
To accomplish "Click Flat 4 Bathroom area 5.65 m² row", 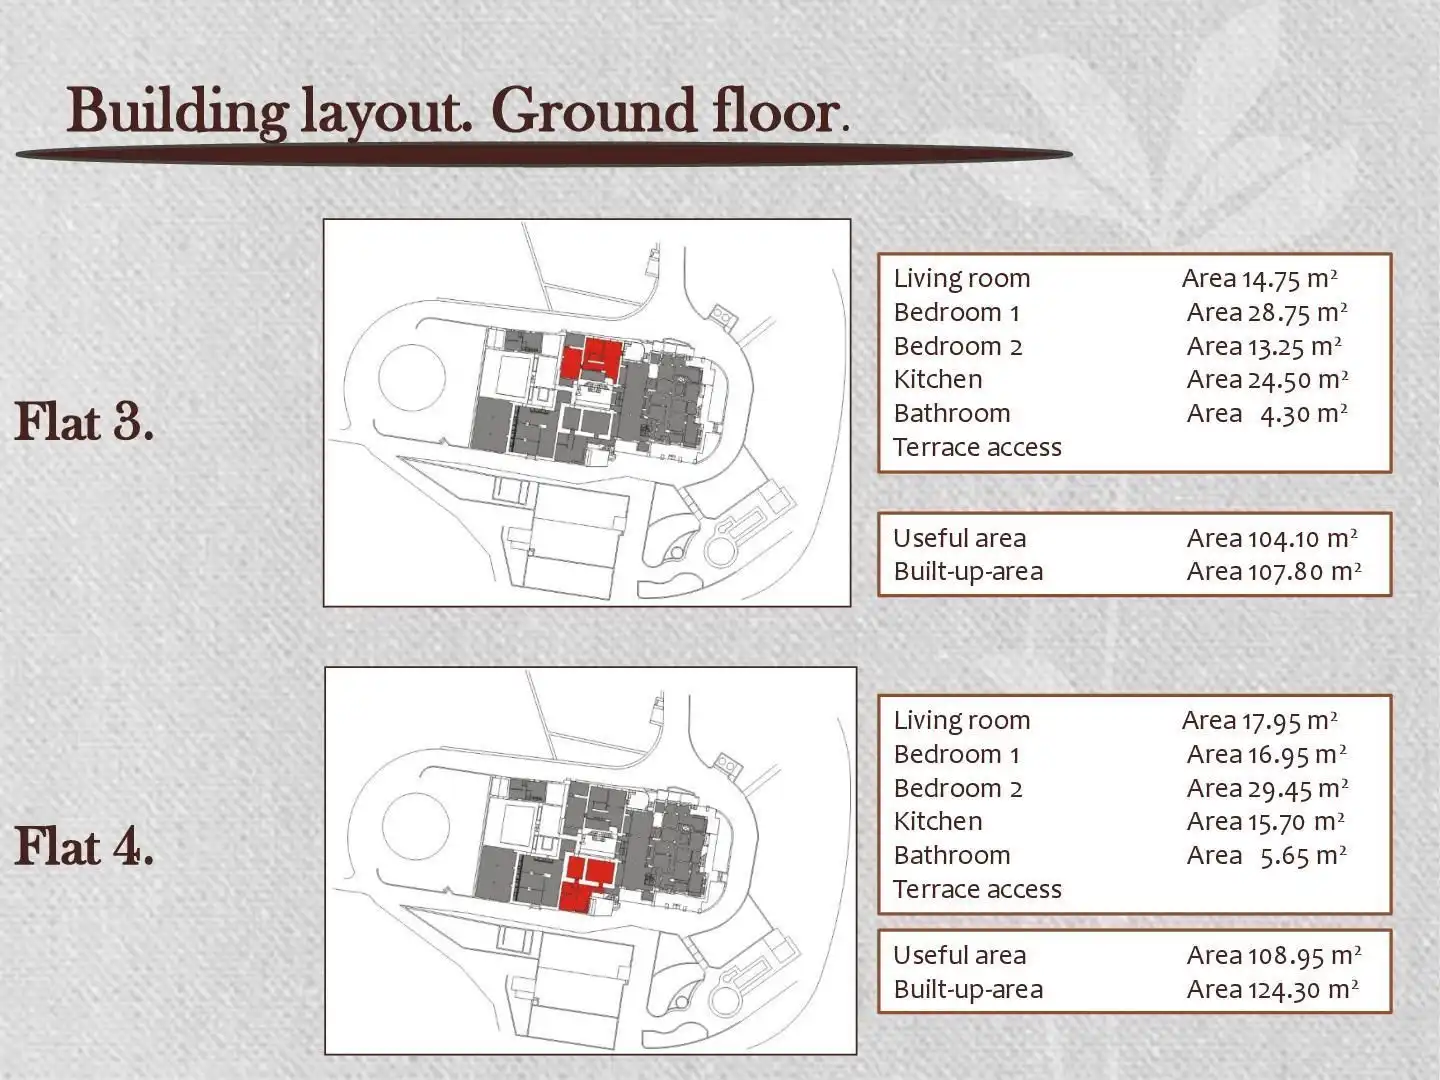I will [1120, 856].
